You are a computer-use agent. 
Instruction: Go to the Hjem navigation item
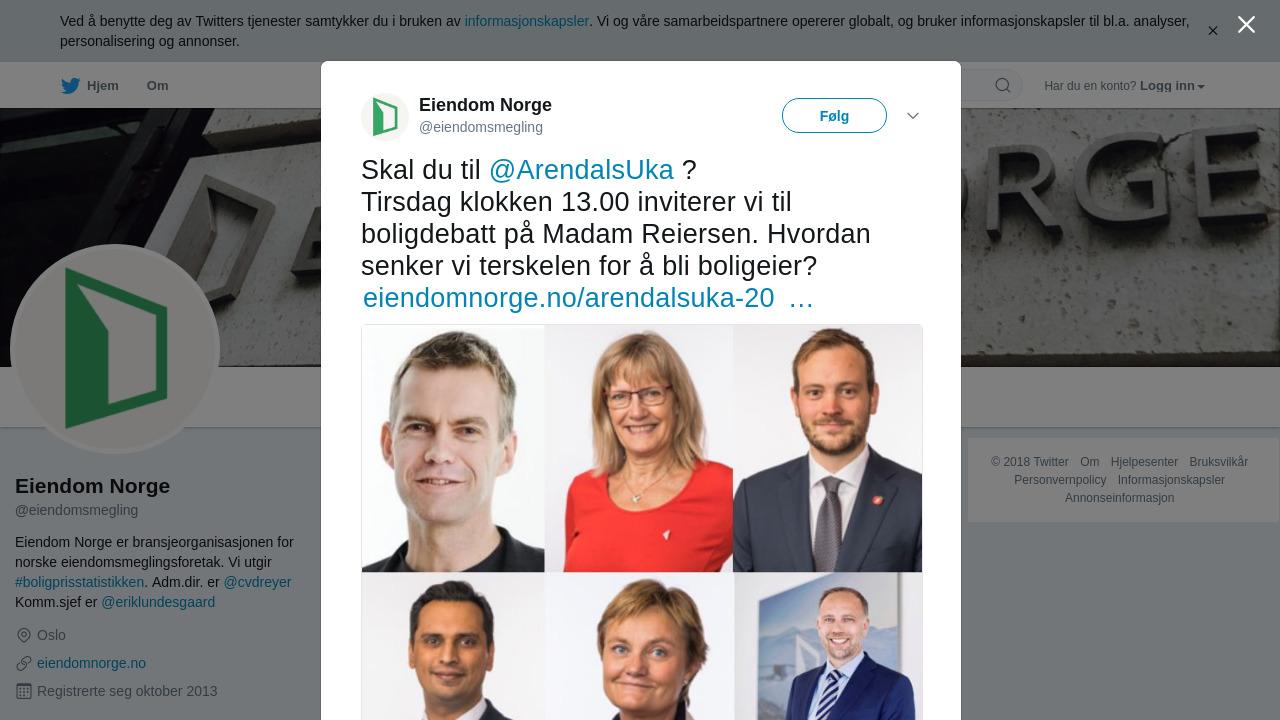coord(102,86)
